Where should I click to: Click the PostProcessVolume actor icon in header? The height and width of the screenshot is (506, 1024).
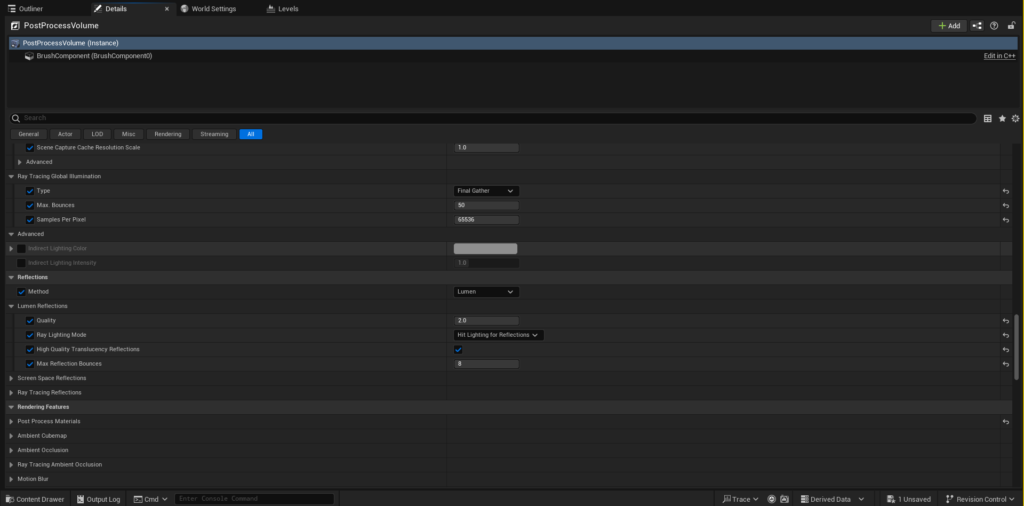16,25
